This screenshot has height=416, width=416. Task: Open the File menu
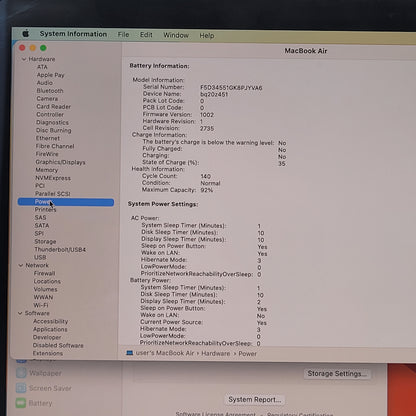click(x=123, y=35)
